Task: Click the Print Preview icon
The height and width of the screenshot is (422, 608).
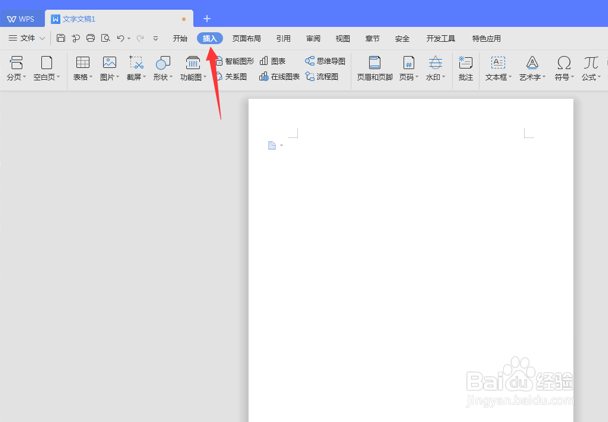Action: tap(105, 38)
